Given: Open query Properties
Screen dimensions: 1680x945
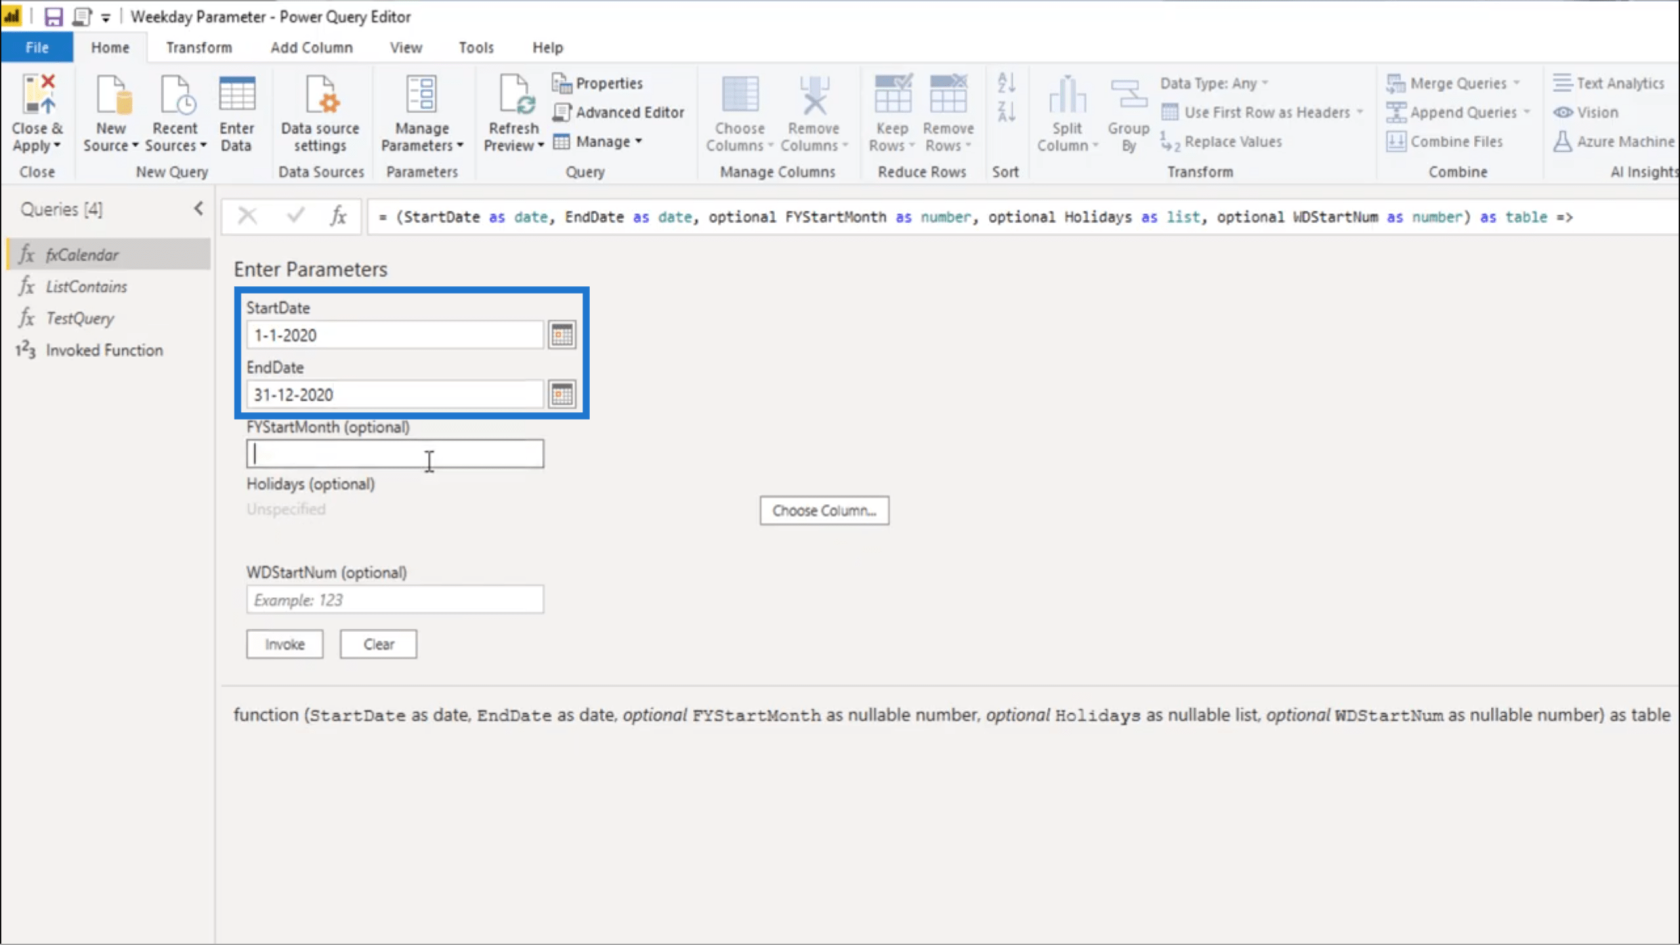Looking at the screenshot, I should (598, 83).
